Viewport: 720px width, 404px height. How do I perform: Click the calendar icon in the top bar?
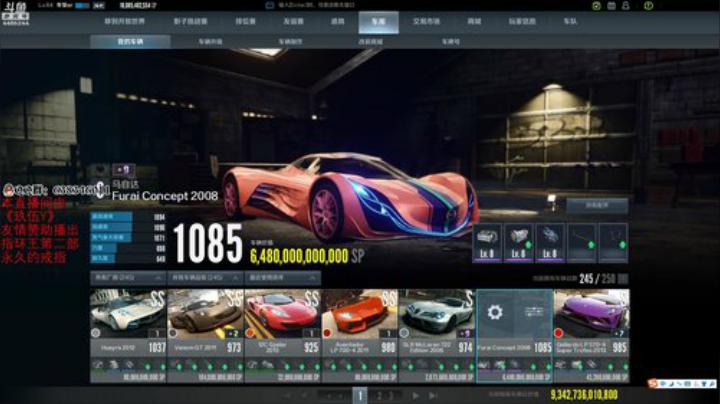[611, 6]
